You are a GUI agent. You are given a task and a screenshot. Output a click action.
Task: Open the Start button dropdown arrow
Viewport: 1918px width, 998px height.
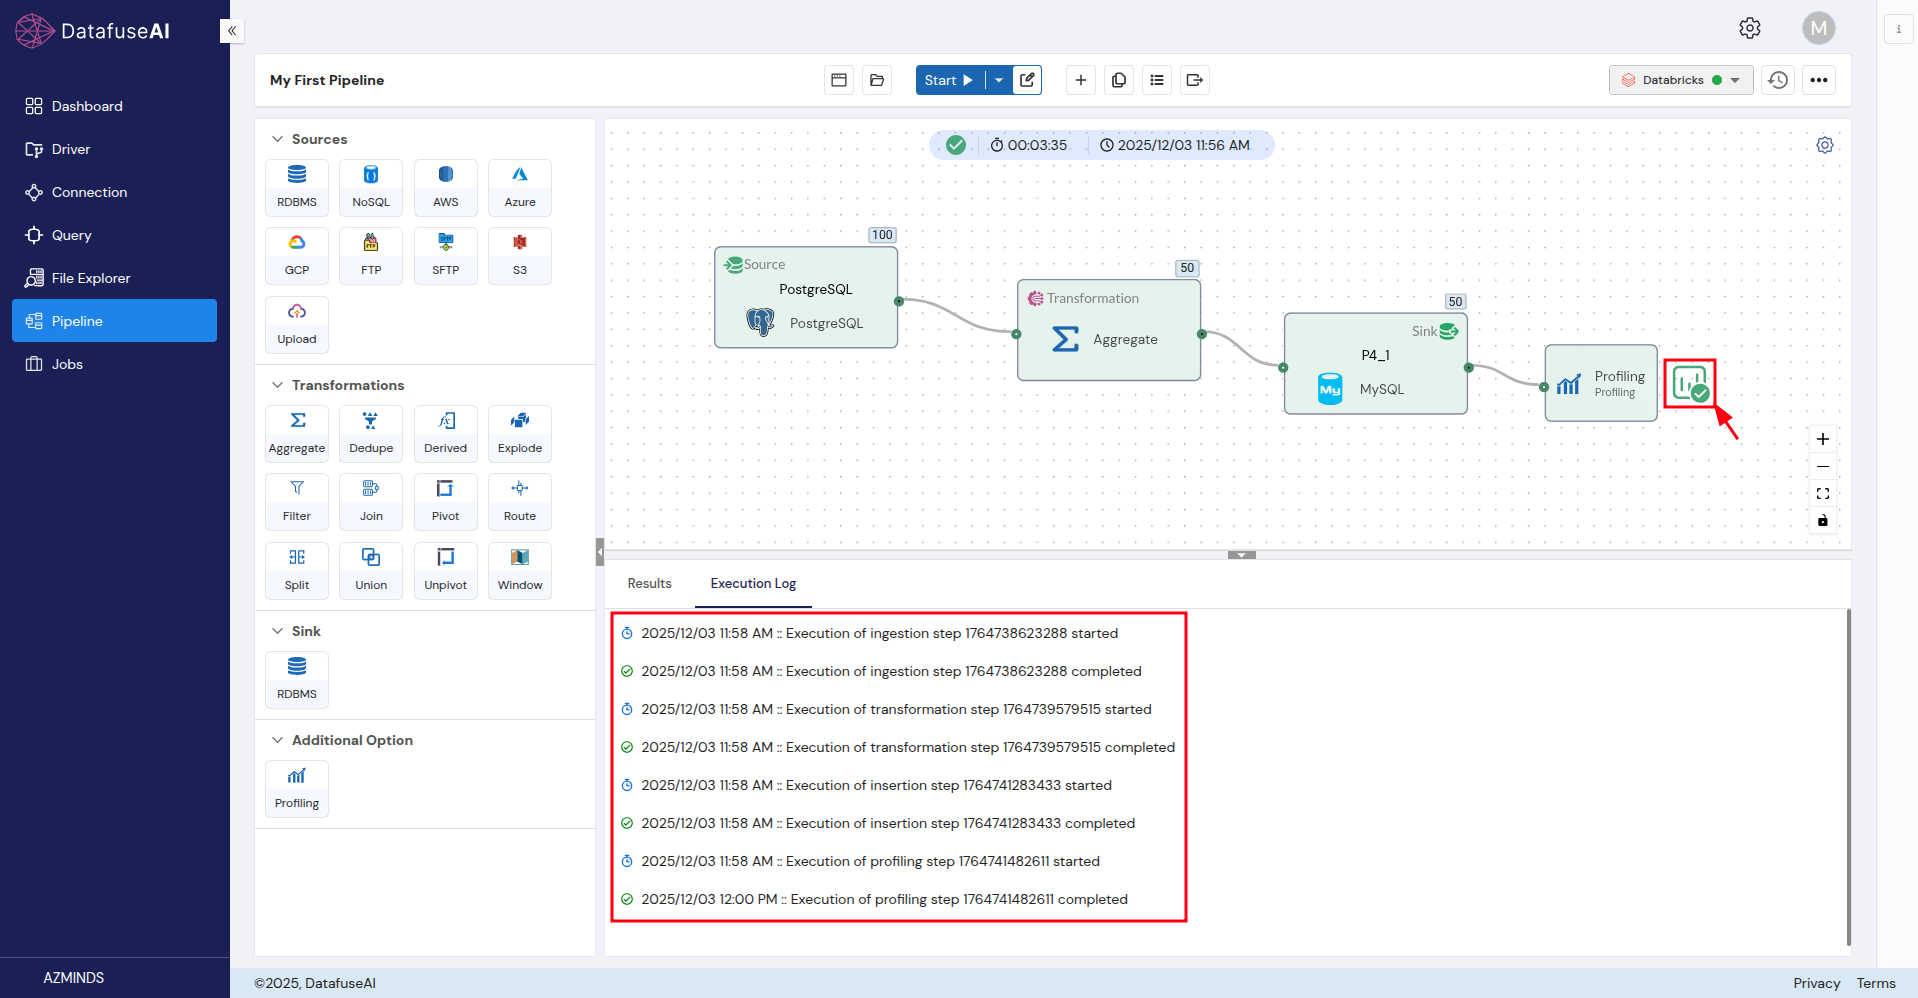pyautogui.click(x=997, y=80)
